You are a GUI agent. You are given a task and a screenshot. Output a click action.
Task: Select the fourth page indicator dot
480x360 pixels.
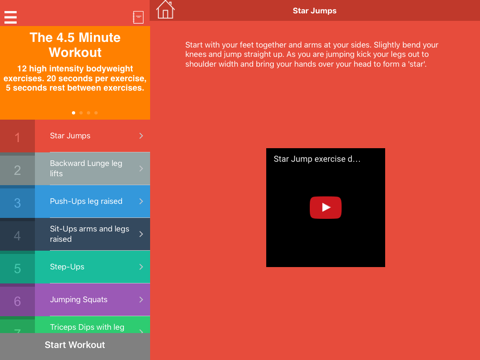click(x=96, y=113)
